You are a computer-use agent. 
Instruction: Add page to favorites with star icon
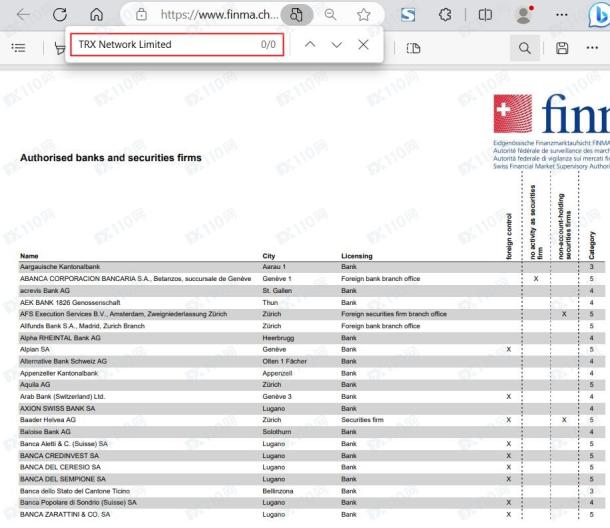tap(364, 15)
